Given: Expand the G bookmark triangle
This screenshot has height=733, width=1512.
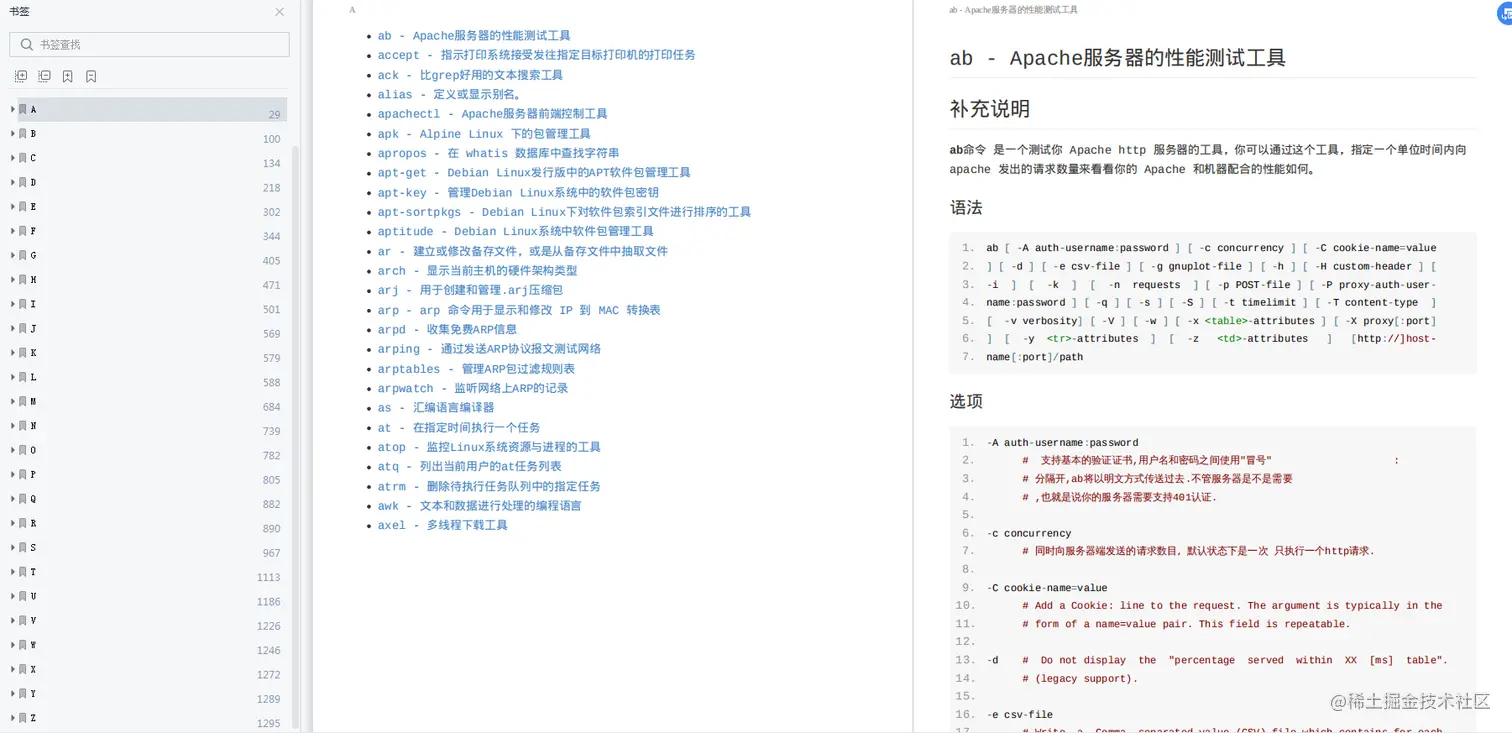Looking at the screenshot, I should [12, 255].
